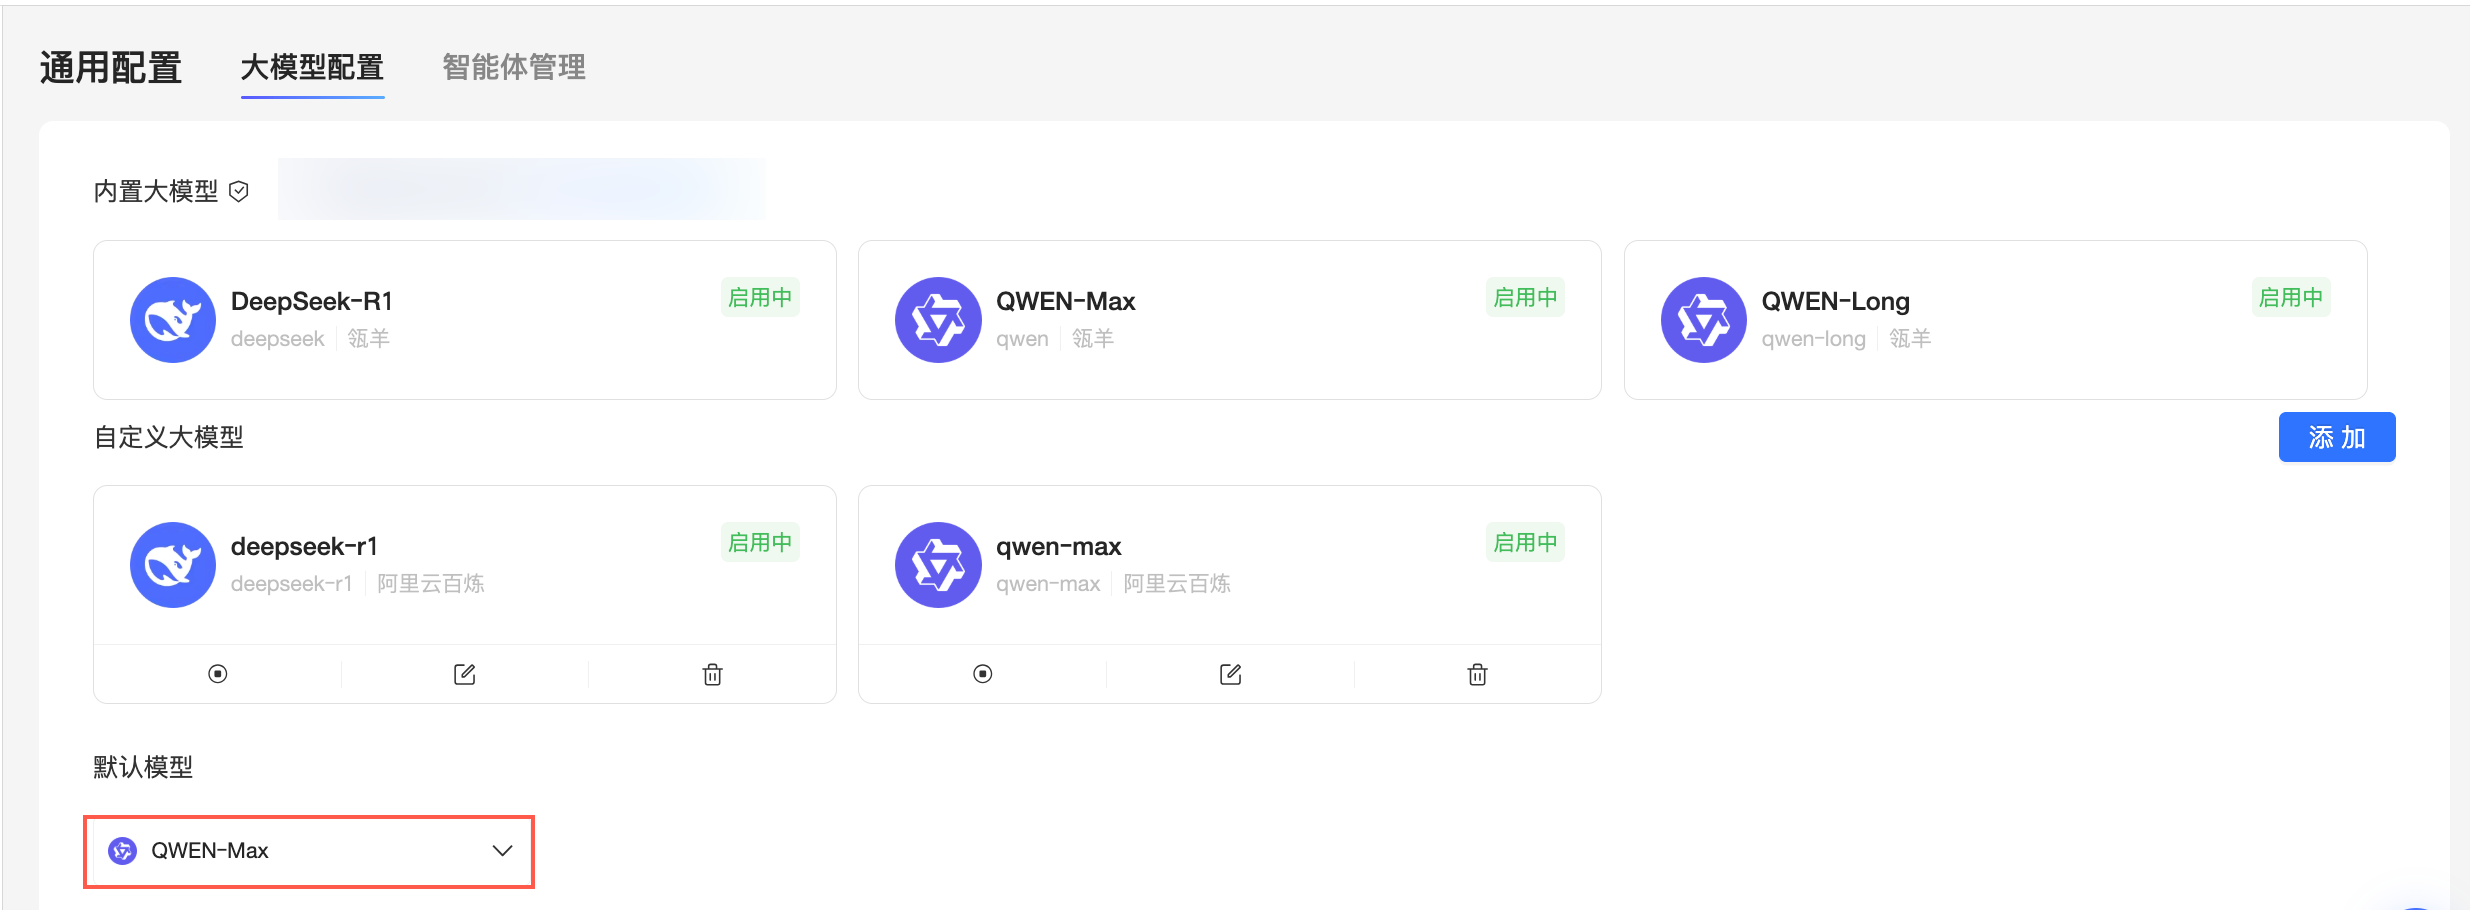Edit the custom deepseek-r1 model
The height and width of the screenshot is (910, 2470).
465,674
